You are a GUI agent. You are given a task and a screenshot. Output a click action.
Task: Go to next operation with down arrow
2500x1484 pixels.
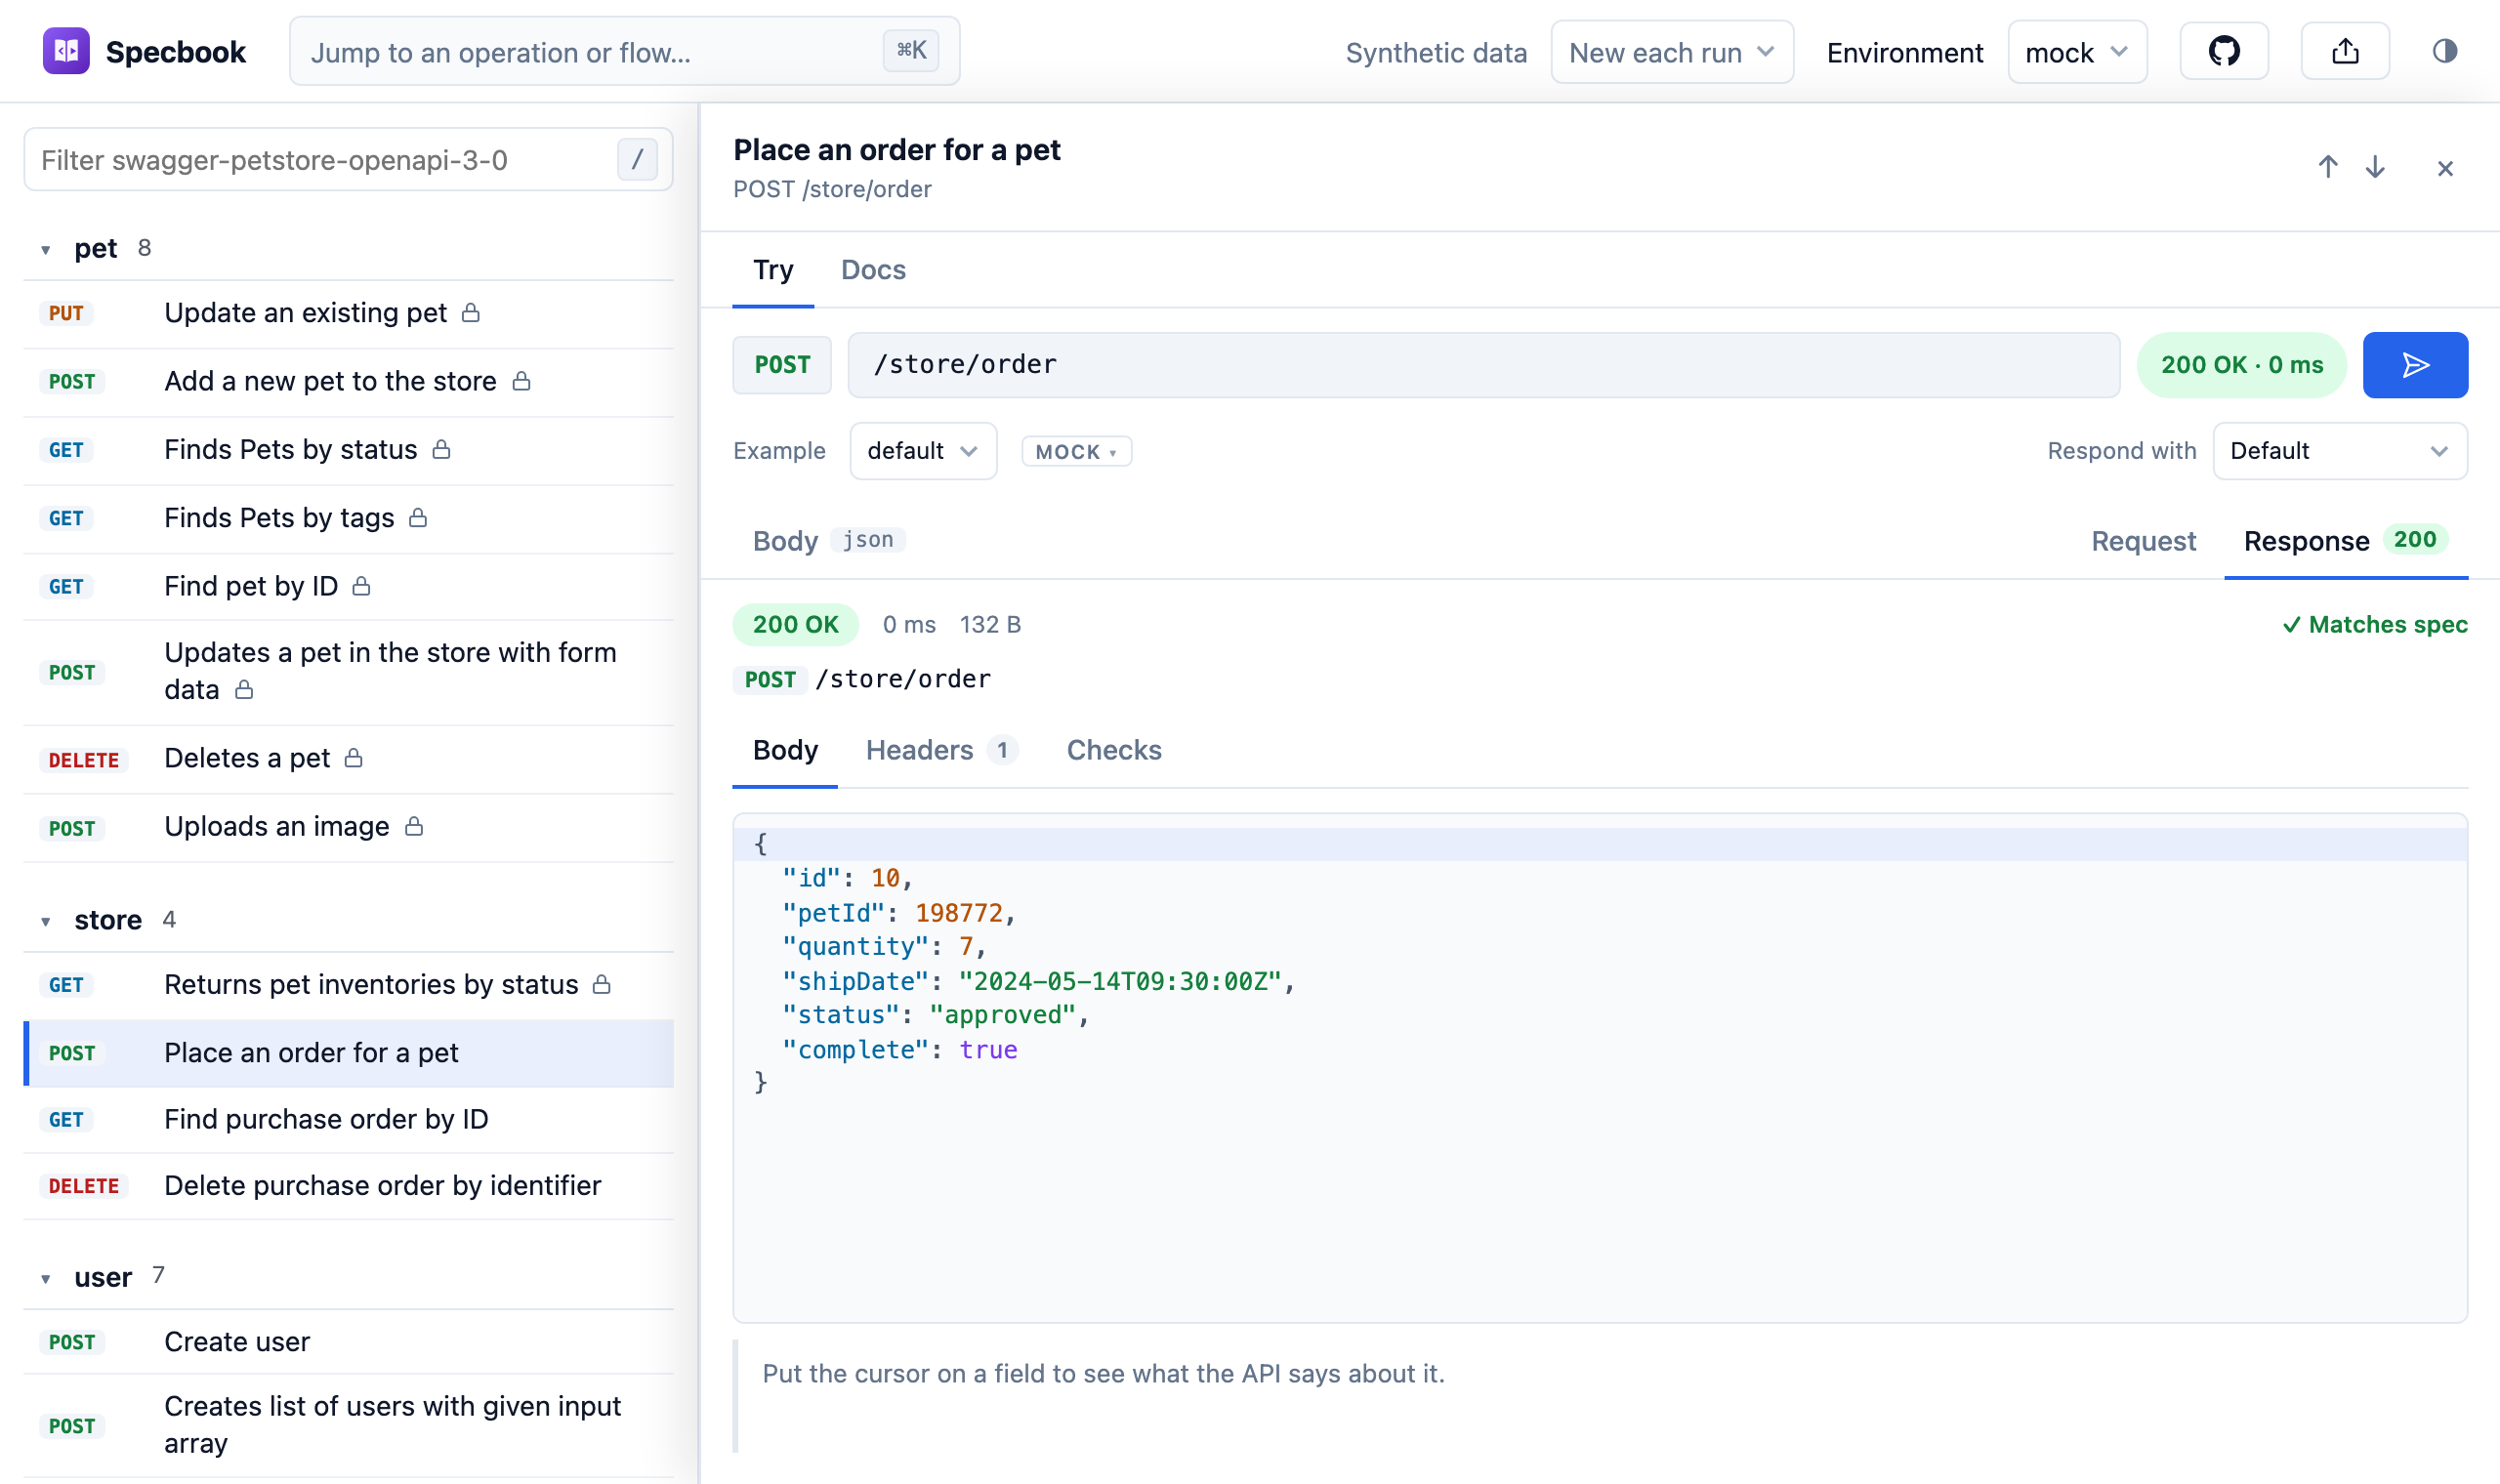coord(2374,167)
